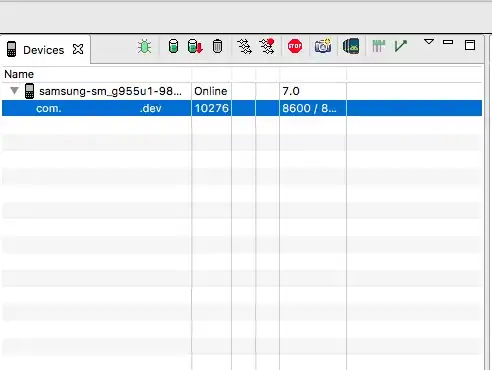Click the Online status cell
The width and height of the screenshot is (492, 370).
[x=211, y=91]
